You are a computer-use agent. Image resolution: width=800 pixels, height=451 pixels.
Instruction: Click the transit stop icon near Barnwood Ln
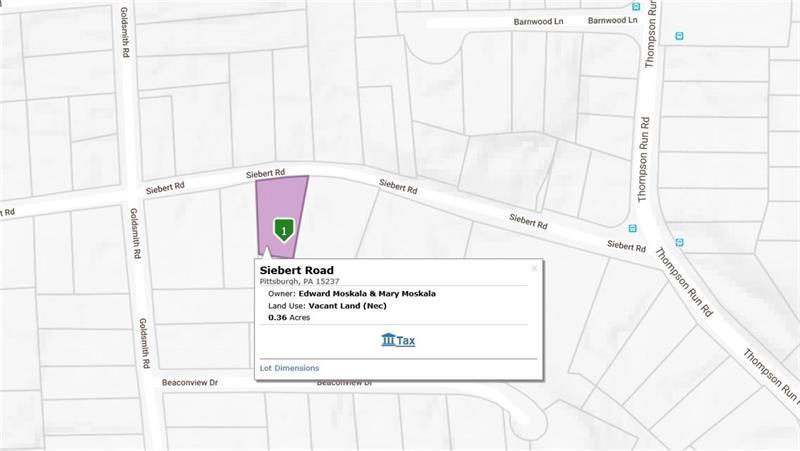pos(636,7)
